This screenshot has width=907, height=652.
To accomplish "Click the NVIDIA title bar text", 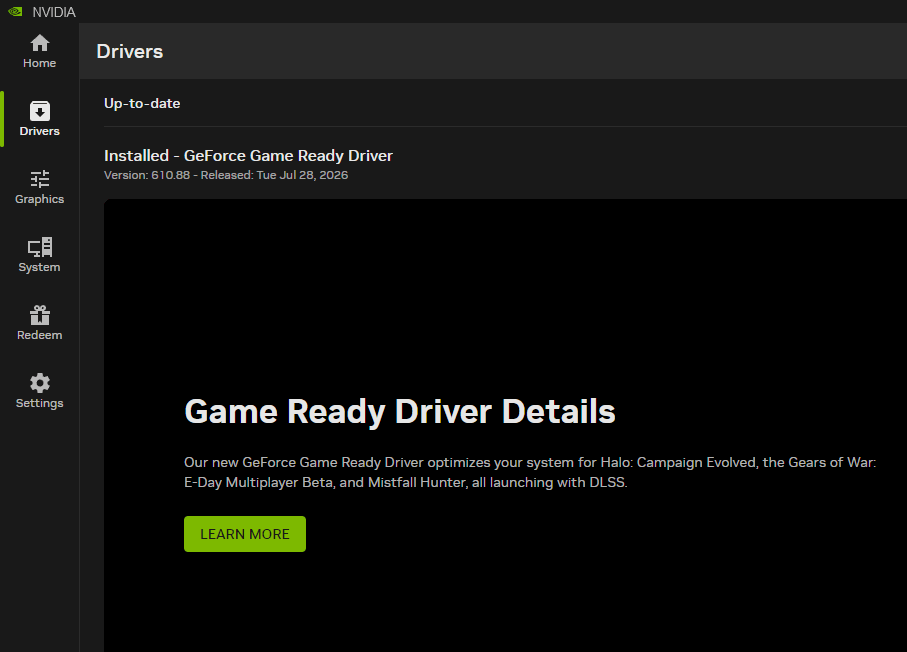I will [54, 12].
